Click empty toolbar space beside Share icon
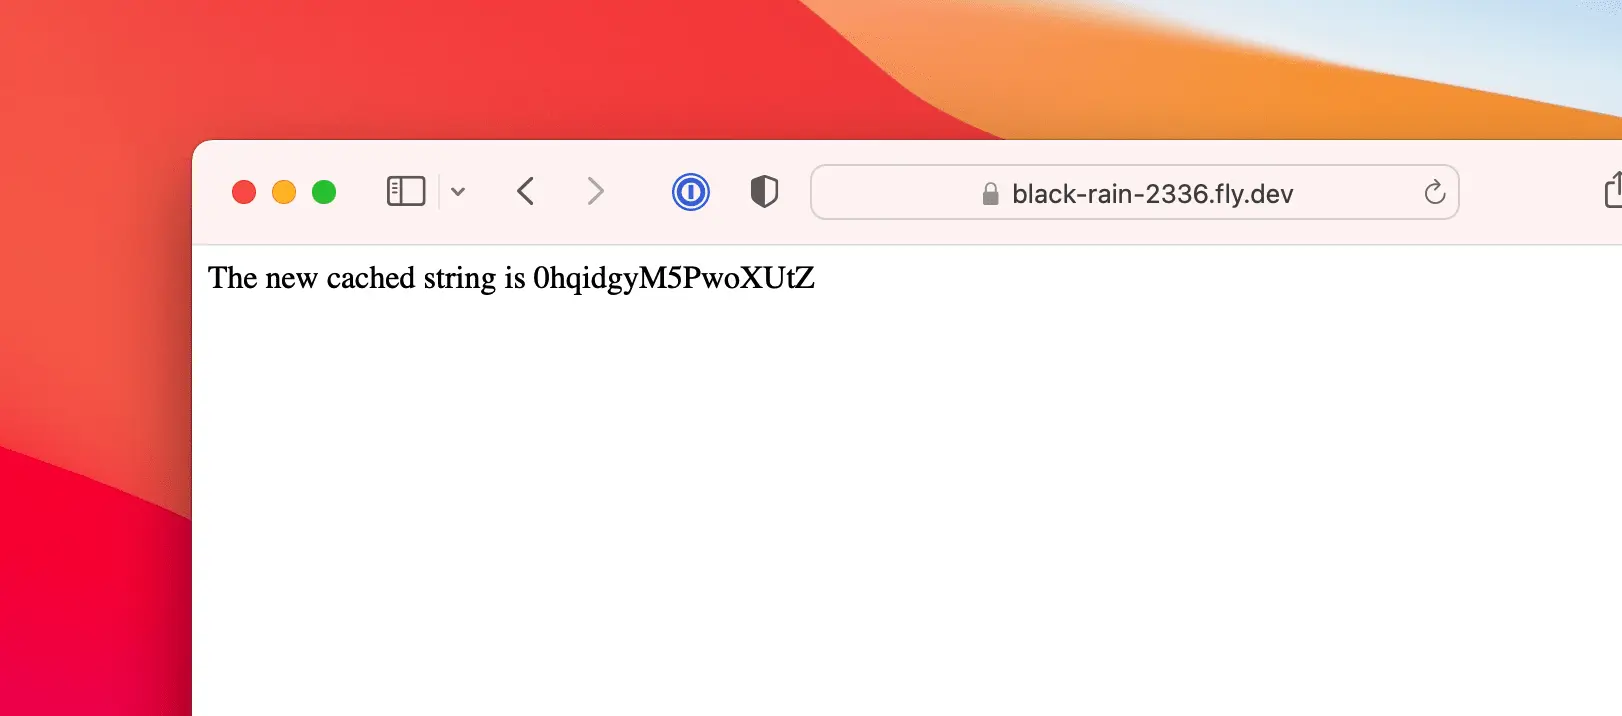 (1530, 192)
